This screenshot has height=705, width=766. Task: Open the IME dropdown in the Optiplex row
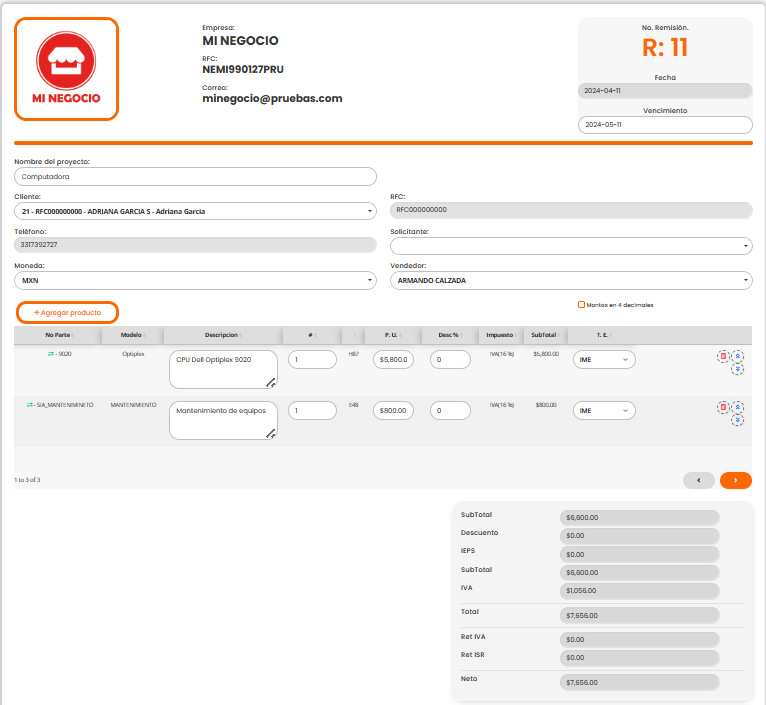[604, 359]
